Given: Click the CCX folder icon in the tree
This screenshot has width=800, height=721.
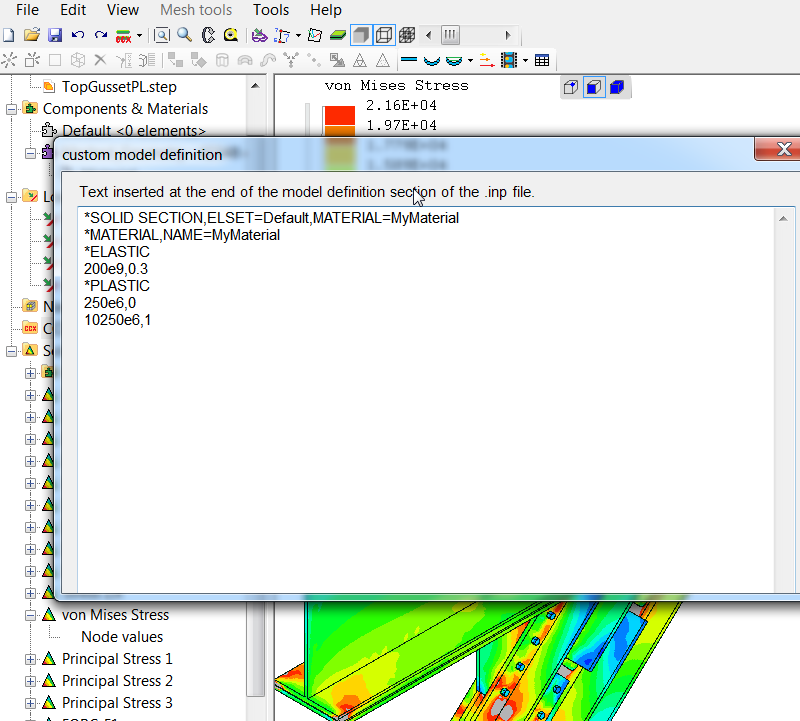Looking at the screenshot, I should pyautogui.click(x=31, y=328).
